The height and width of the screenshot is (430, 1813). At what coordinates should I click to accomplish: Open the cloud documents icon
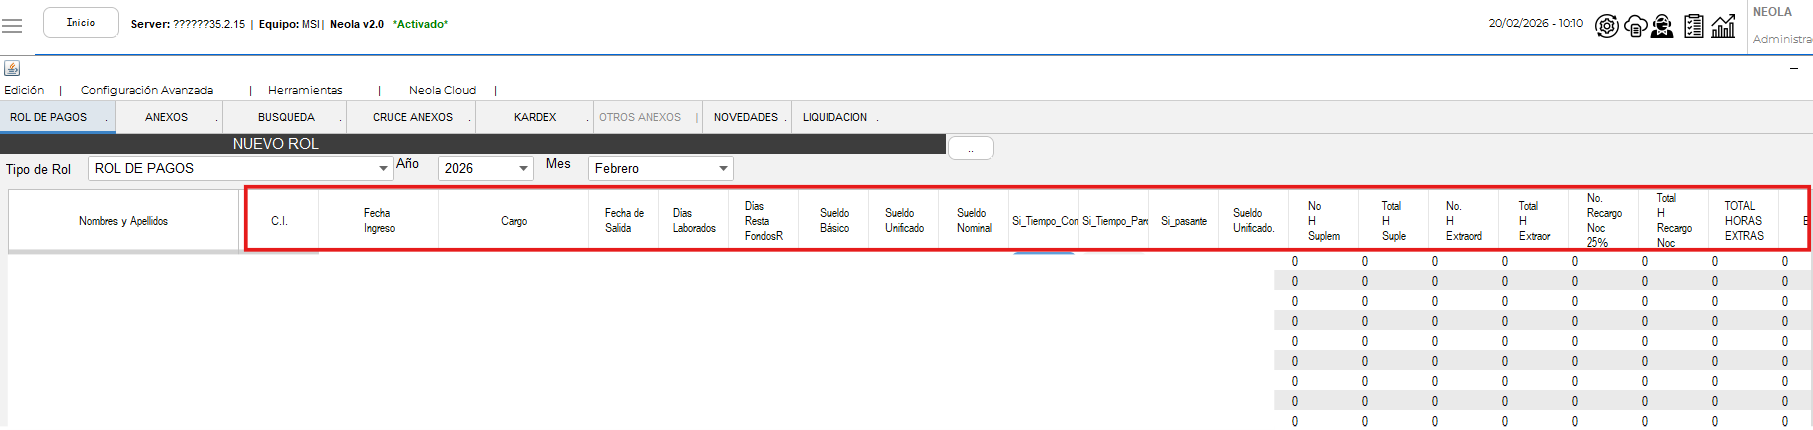tap(1635, 26)
